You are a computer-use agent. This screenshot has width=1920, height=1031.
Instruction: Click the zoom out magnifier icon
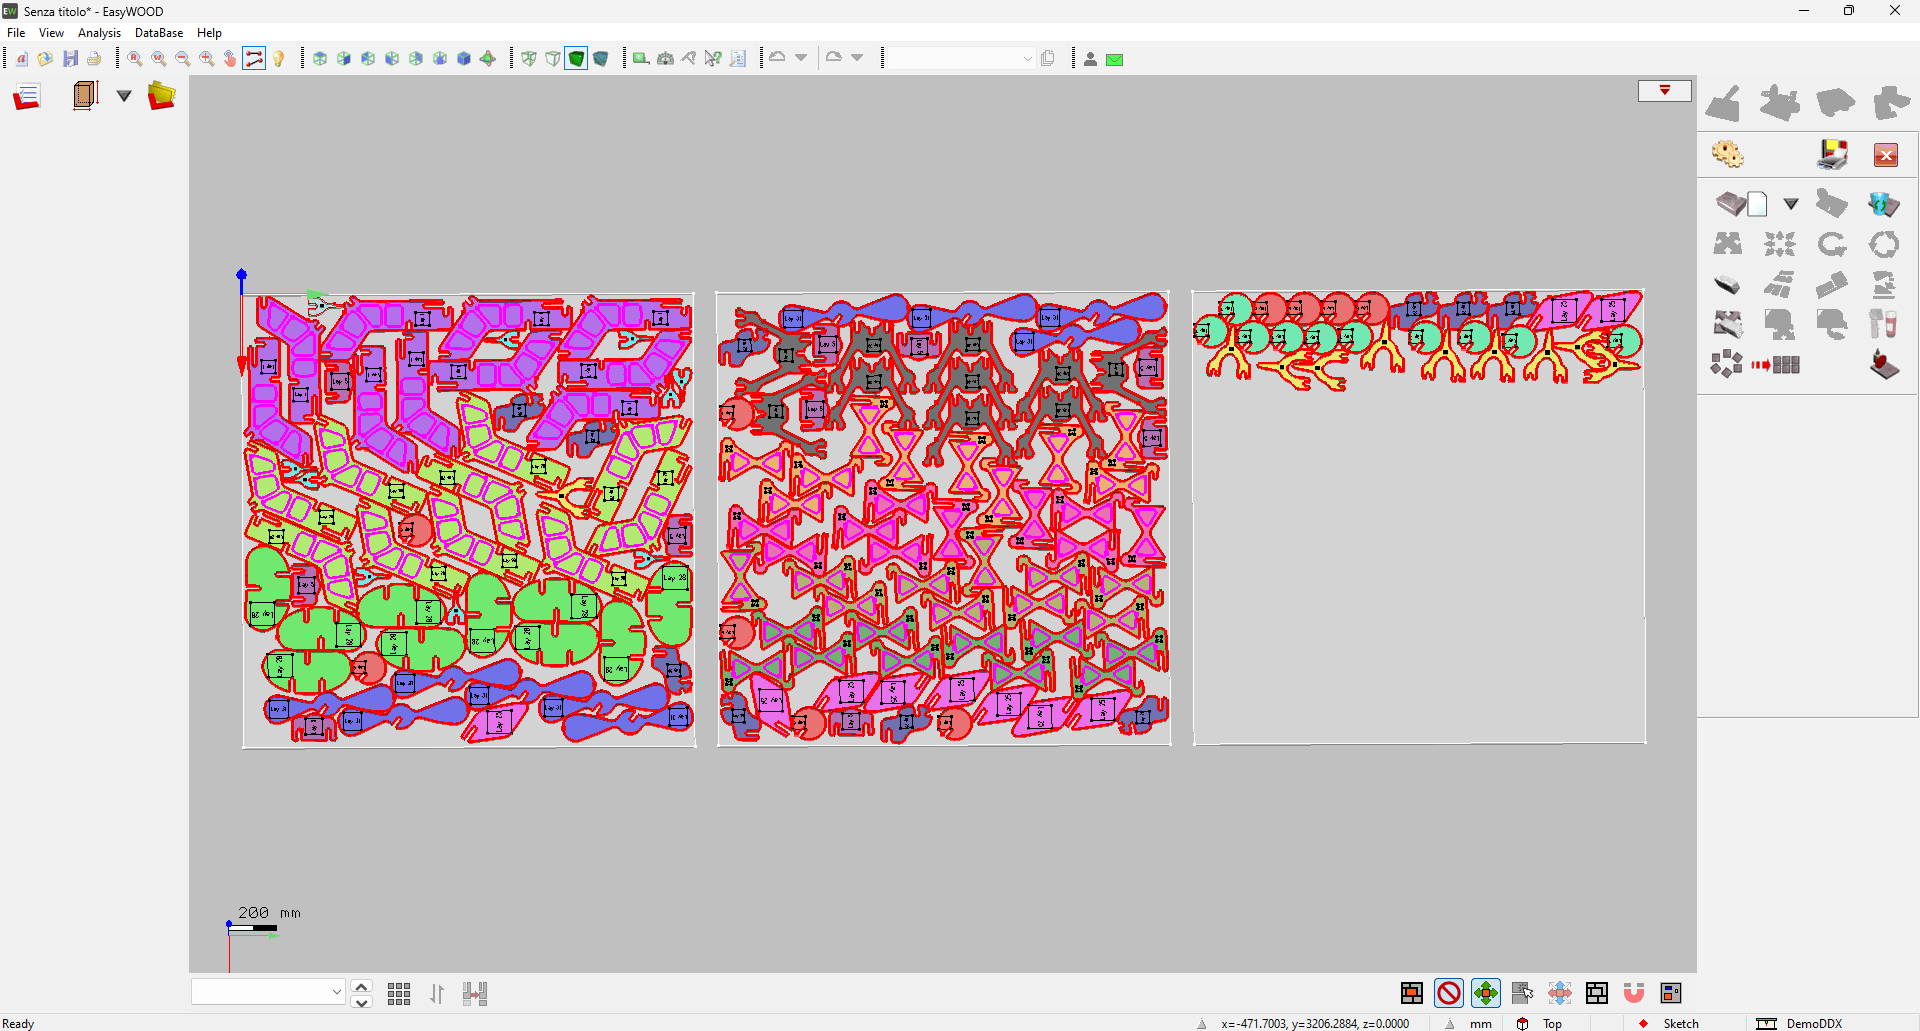click(x=182, y=59)
